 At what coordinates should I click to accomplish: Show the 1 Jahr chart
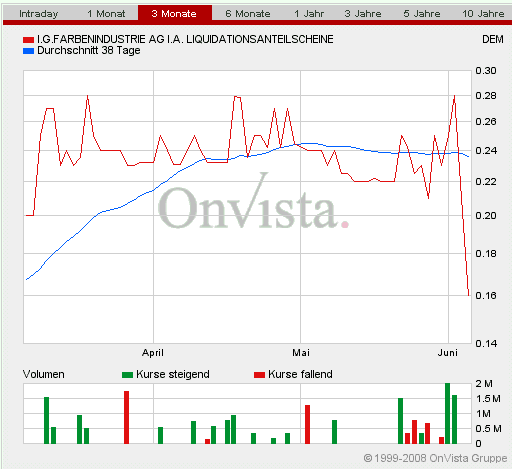309,14
